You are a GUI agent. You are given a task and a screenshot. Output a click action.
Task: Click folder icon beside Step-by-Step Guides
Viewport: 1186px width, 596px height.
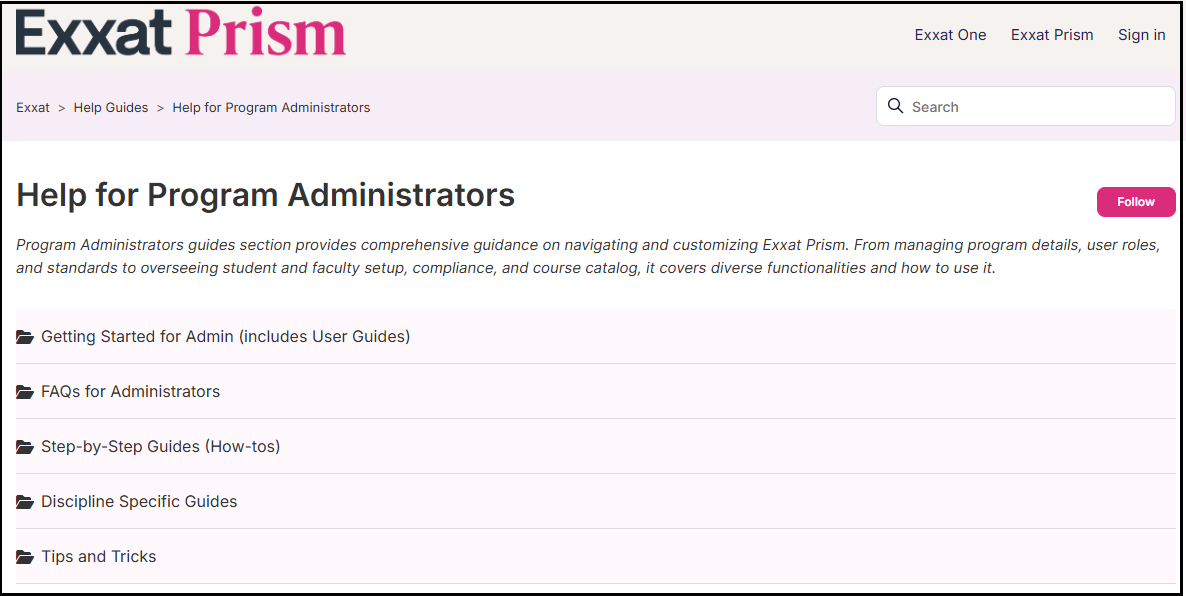point(25,447)
